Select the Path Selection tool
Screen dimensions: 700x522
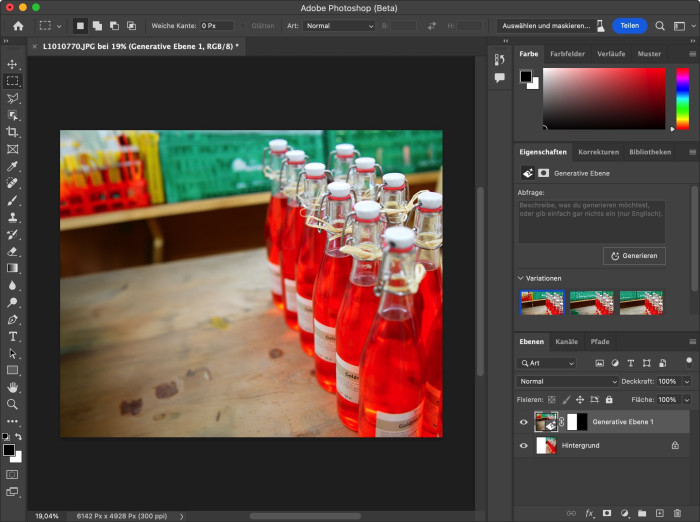tap(12, 354)
